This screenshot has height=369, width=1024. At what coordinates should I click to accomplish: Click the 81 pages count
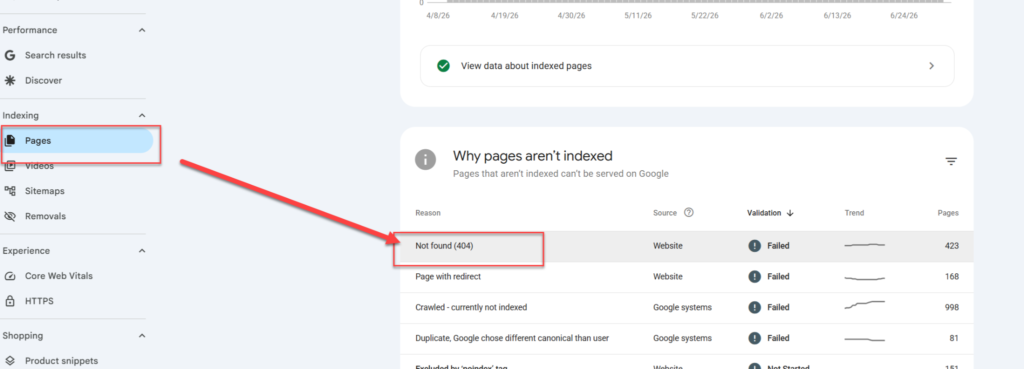(x=954, y=338)
